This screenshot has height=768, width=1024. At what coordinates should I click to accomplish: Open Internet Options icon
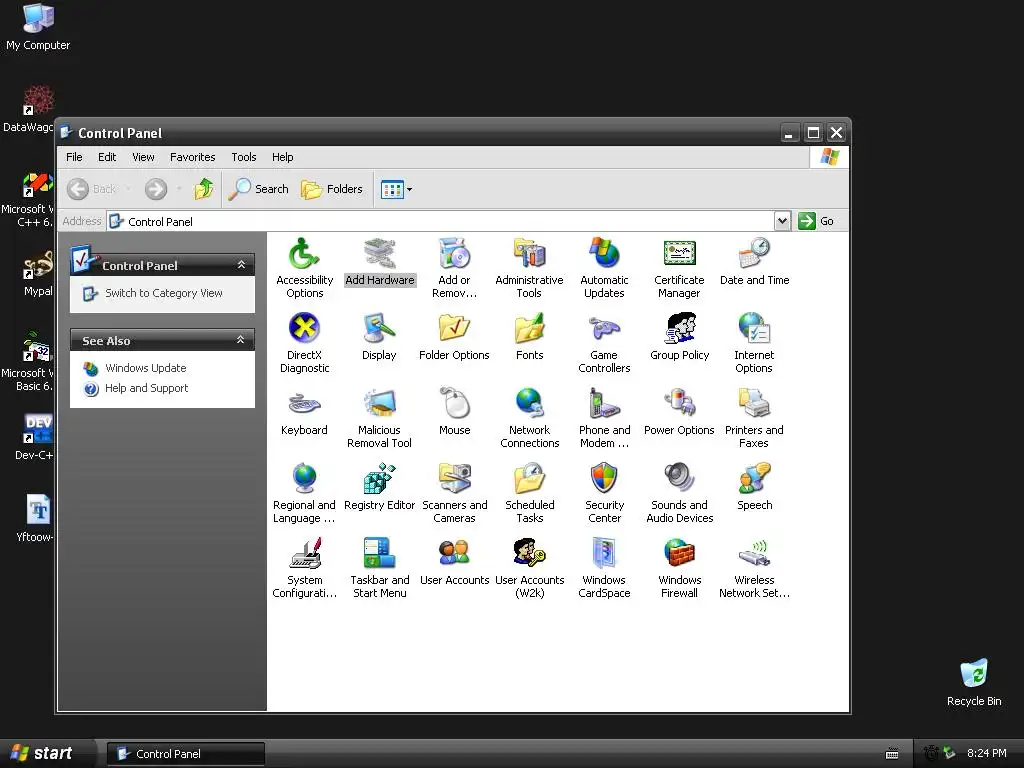[x=754, y=343]
